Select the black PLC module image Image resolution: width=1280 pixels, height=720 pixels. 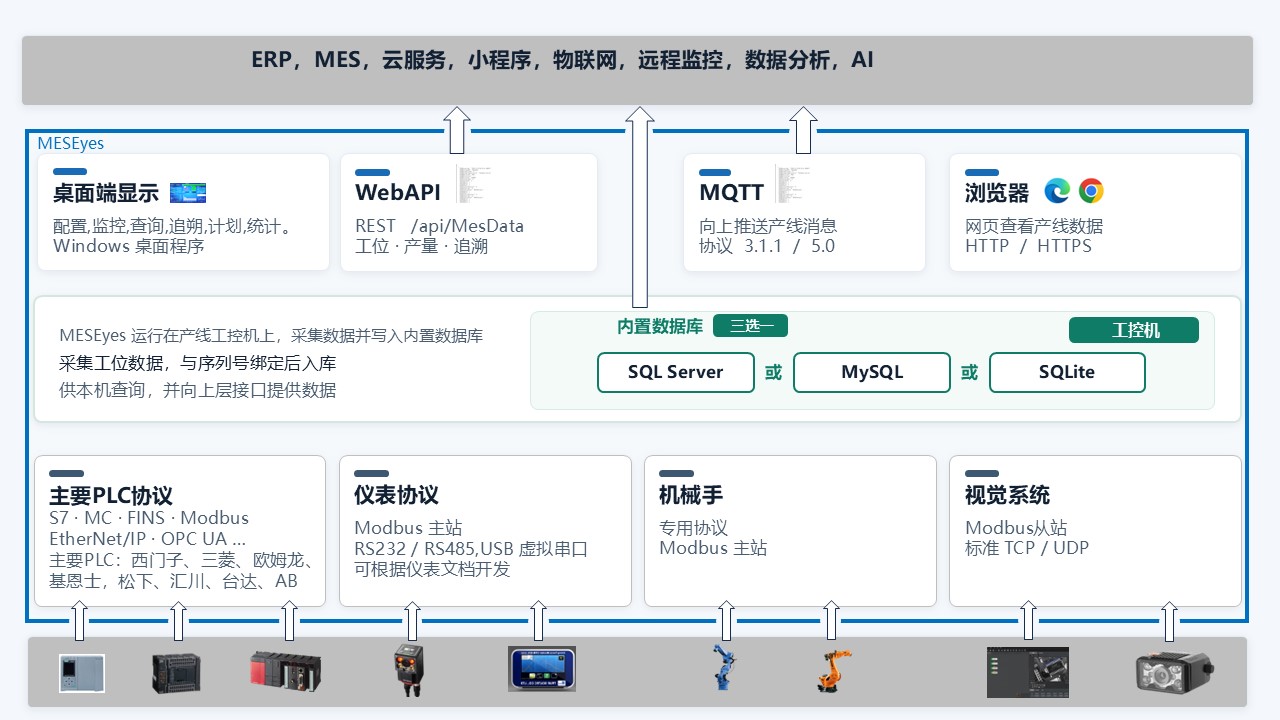[x=177, y=673]
